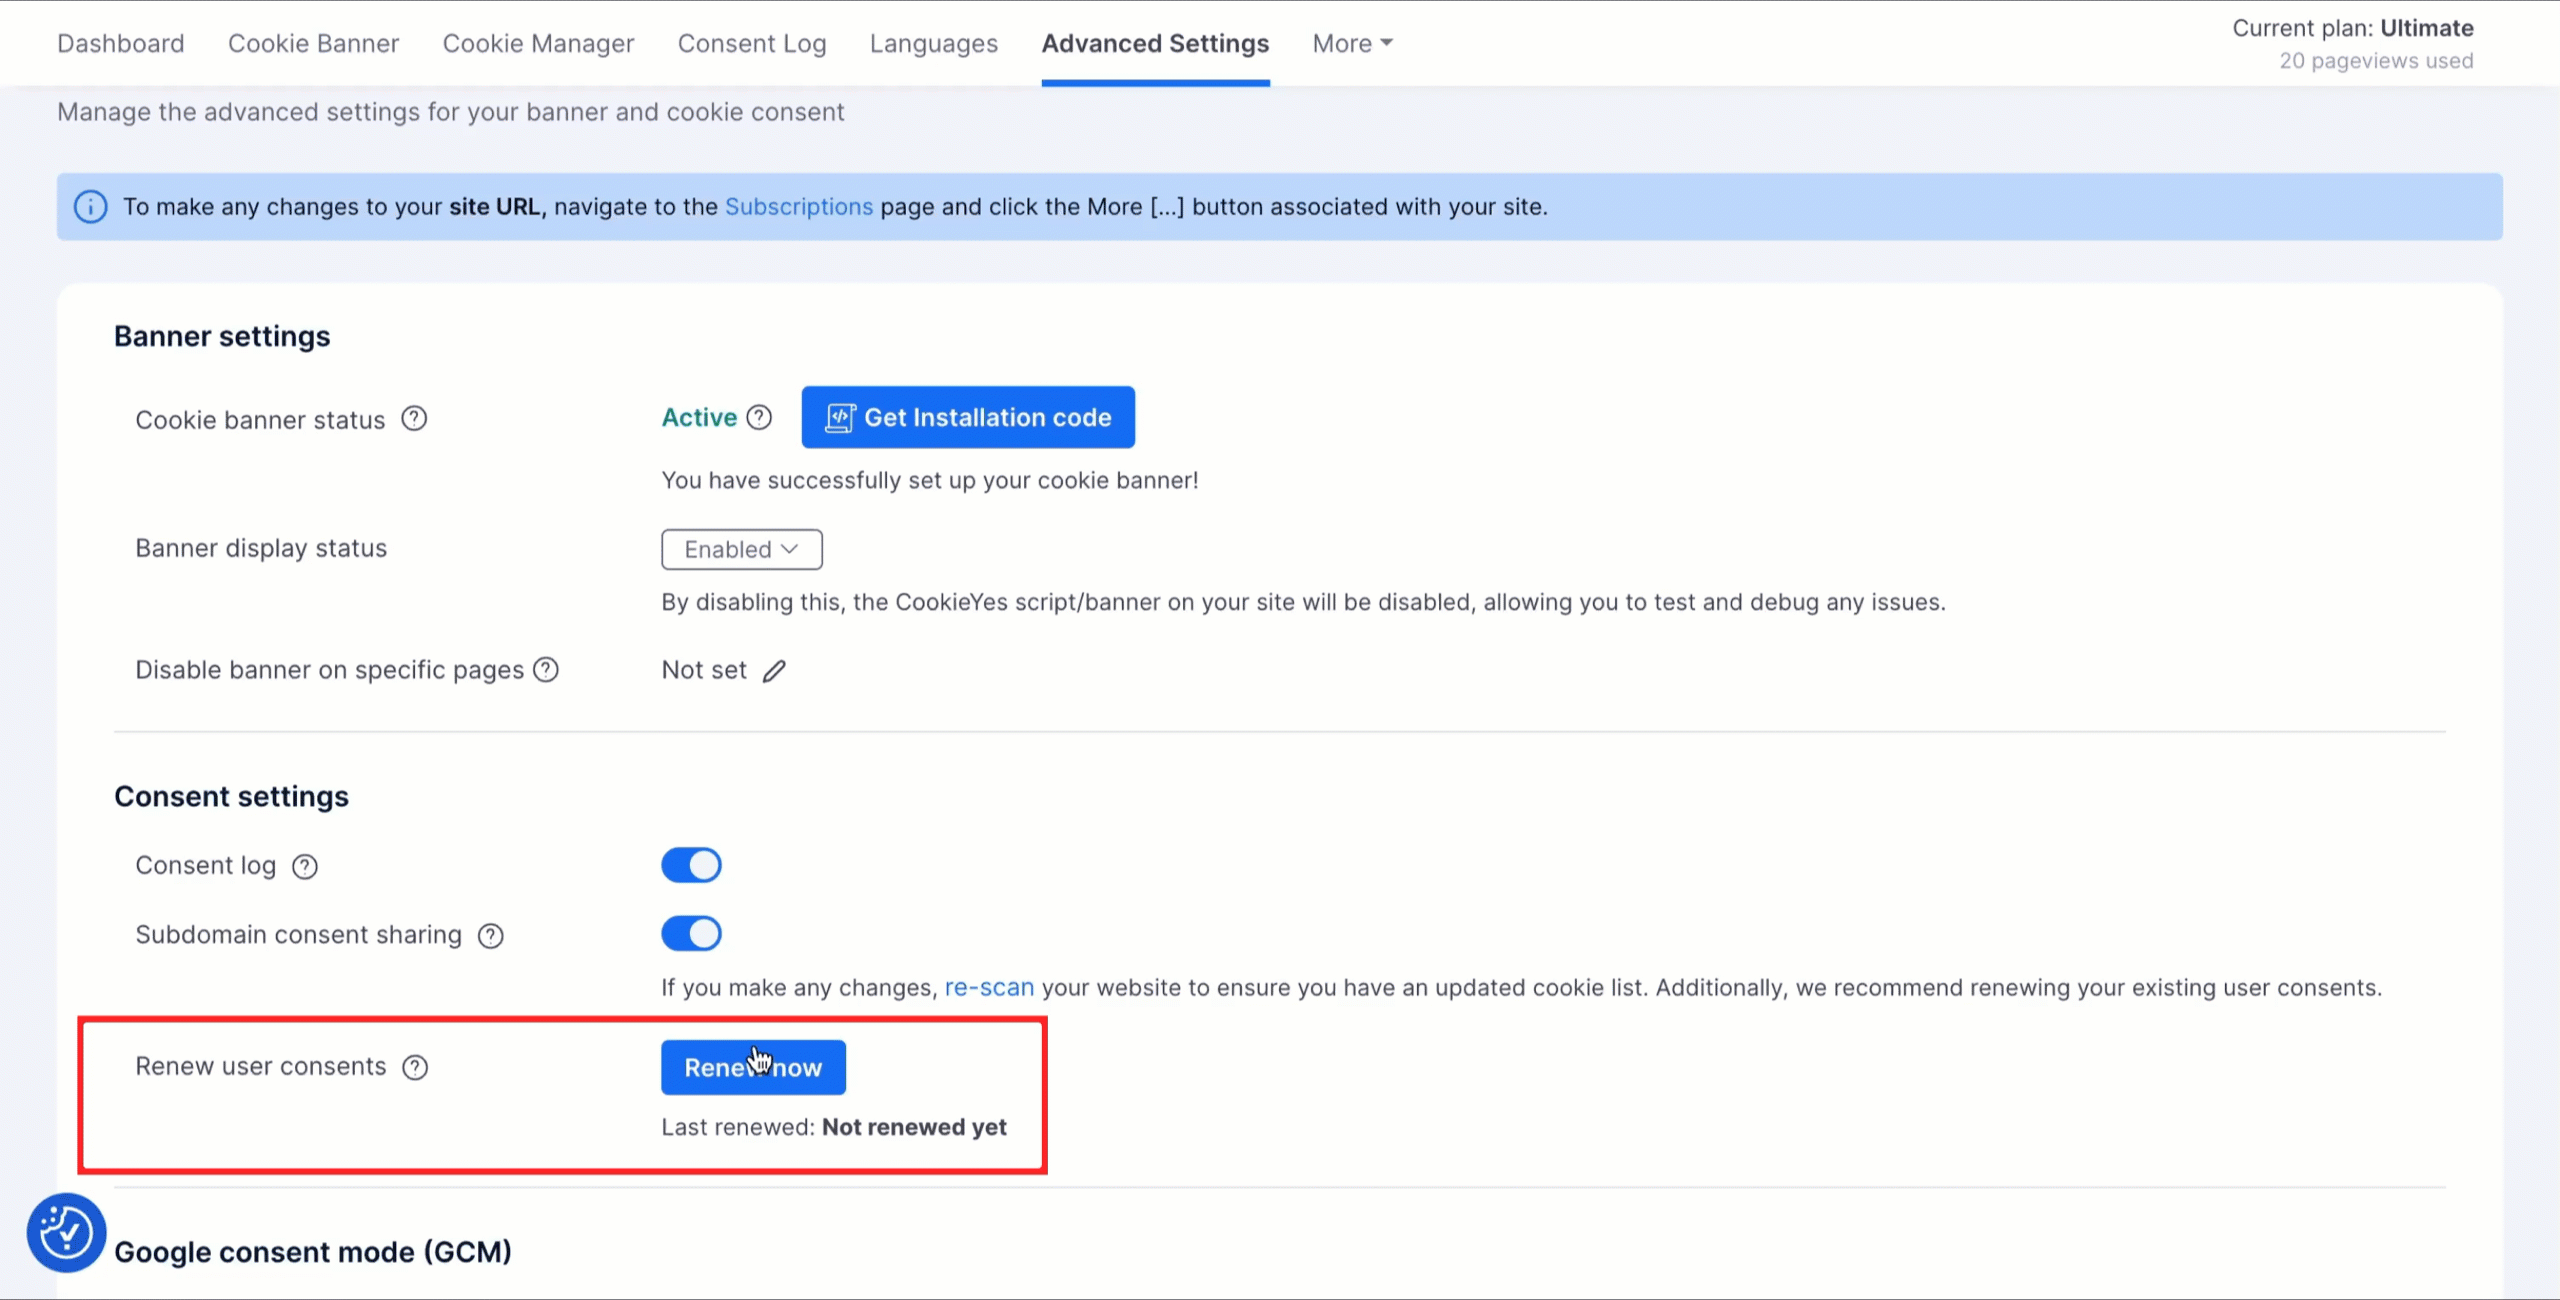Follow the re-scan link
The height and width of the screenshot is (1300, 2560).
pyautogui.click(x=989, y=988)
